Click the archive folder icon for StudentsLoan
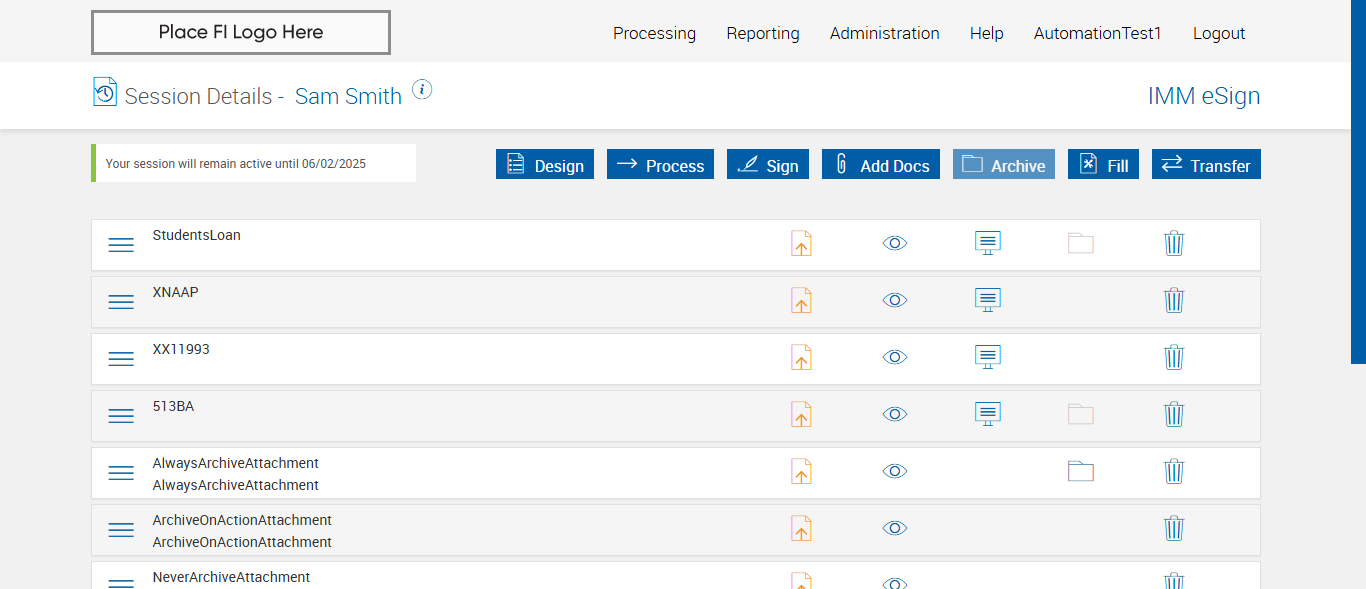This screenshot has height=589, width=1366. point(1081,243)
